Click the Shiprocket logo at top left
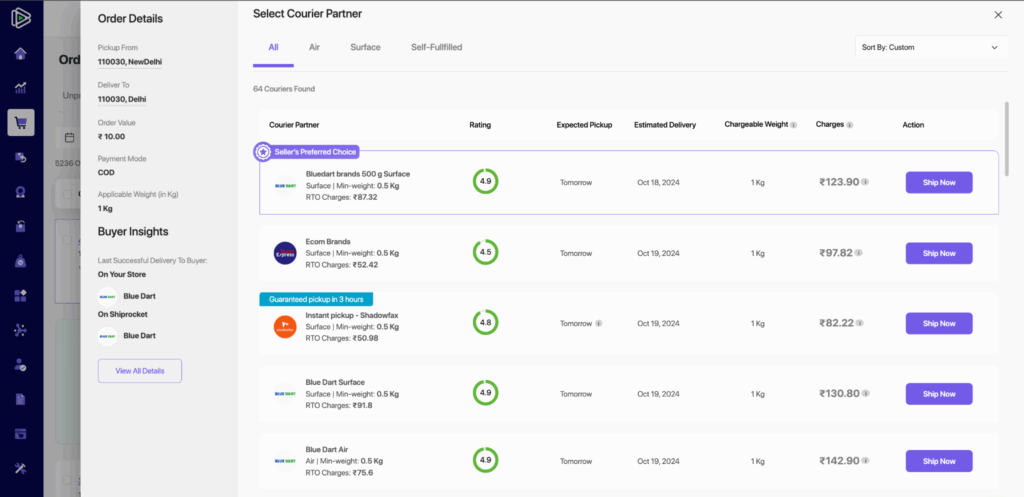 tap(20, 17)
